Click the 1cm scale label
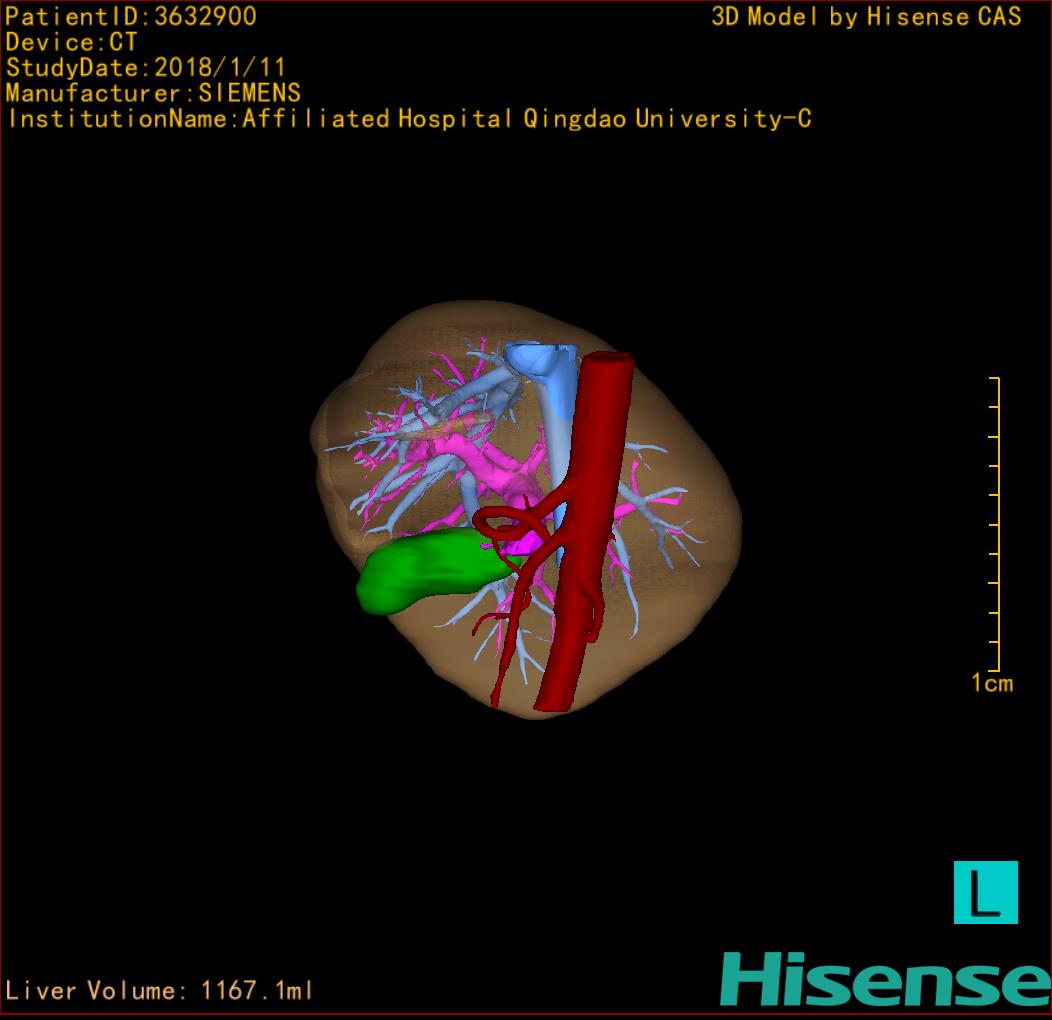This screenshot has height=1020, width=1052. 991,684
